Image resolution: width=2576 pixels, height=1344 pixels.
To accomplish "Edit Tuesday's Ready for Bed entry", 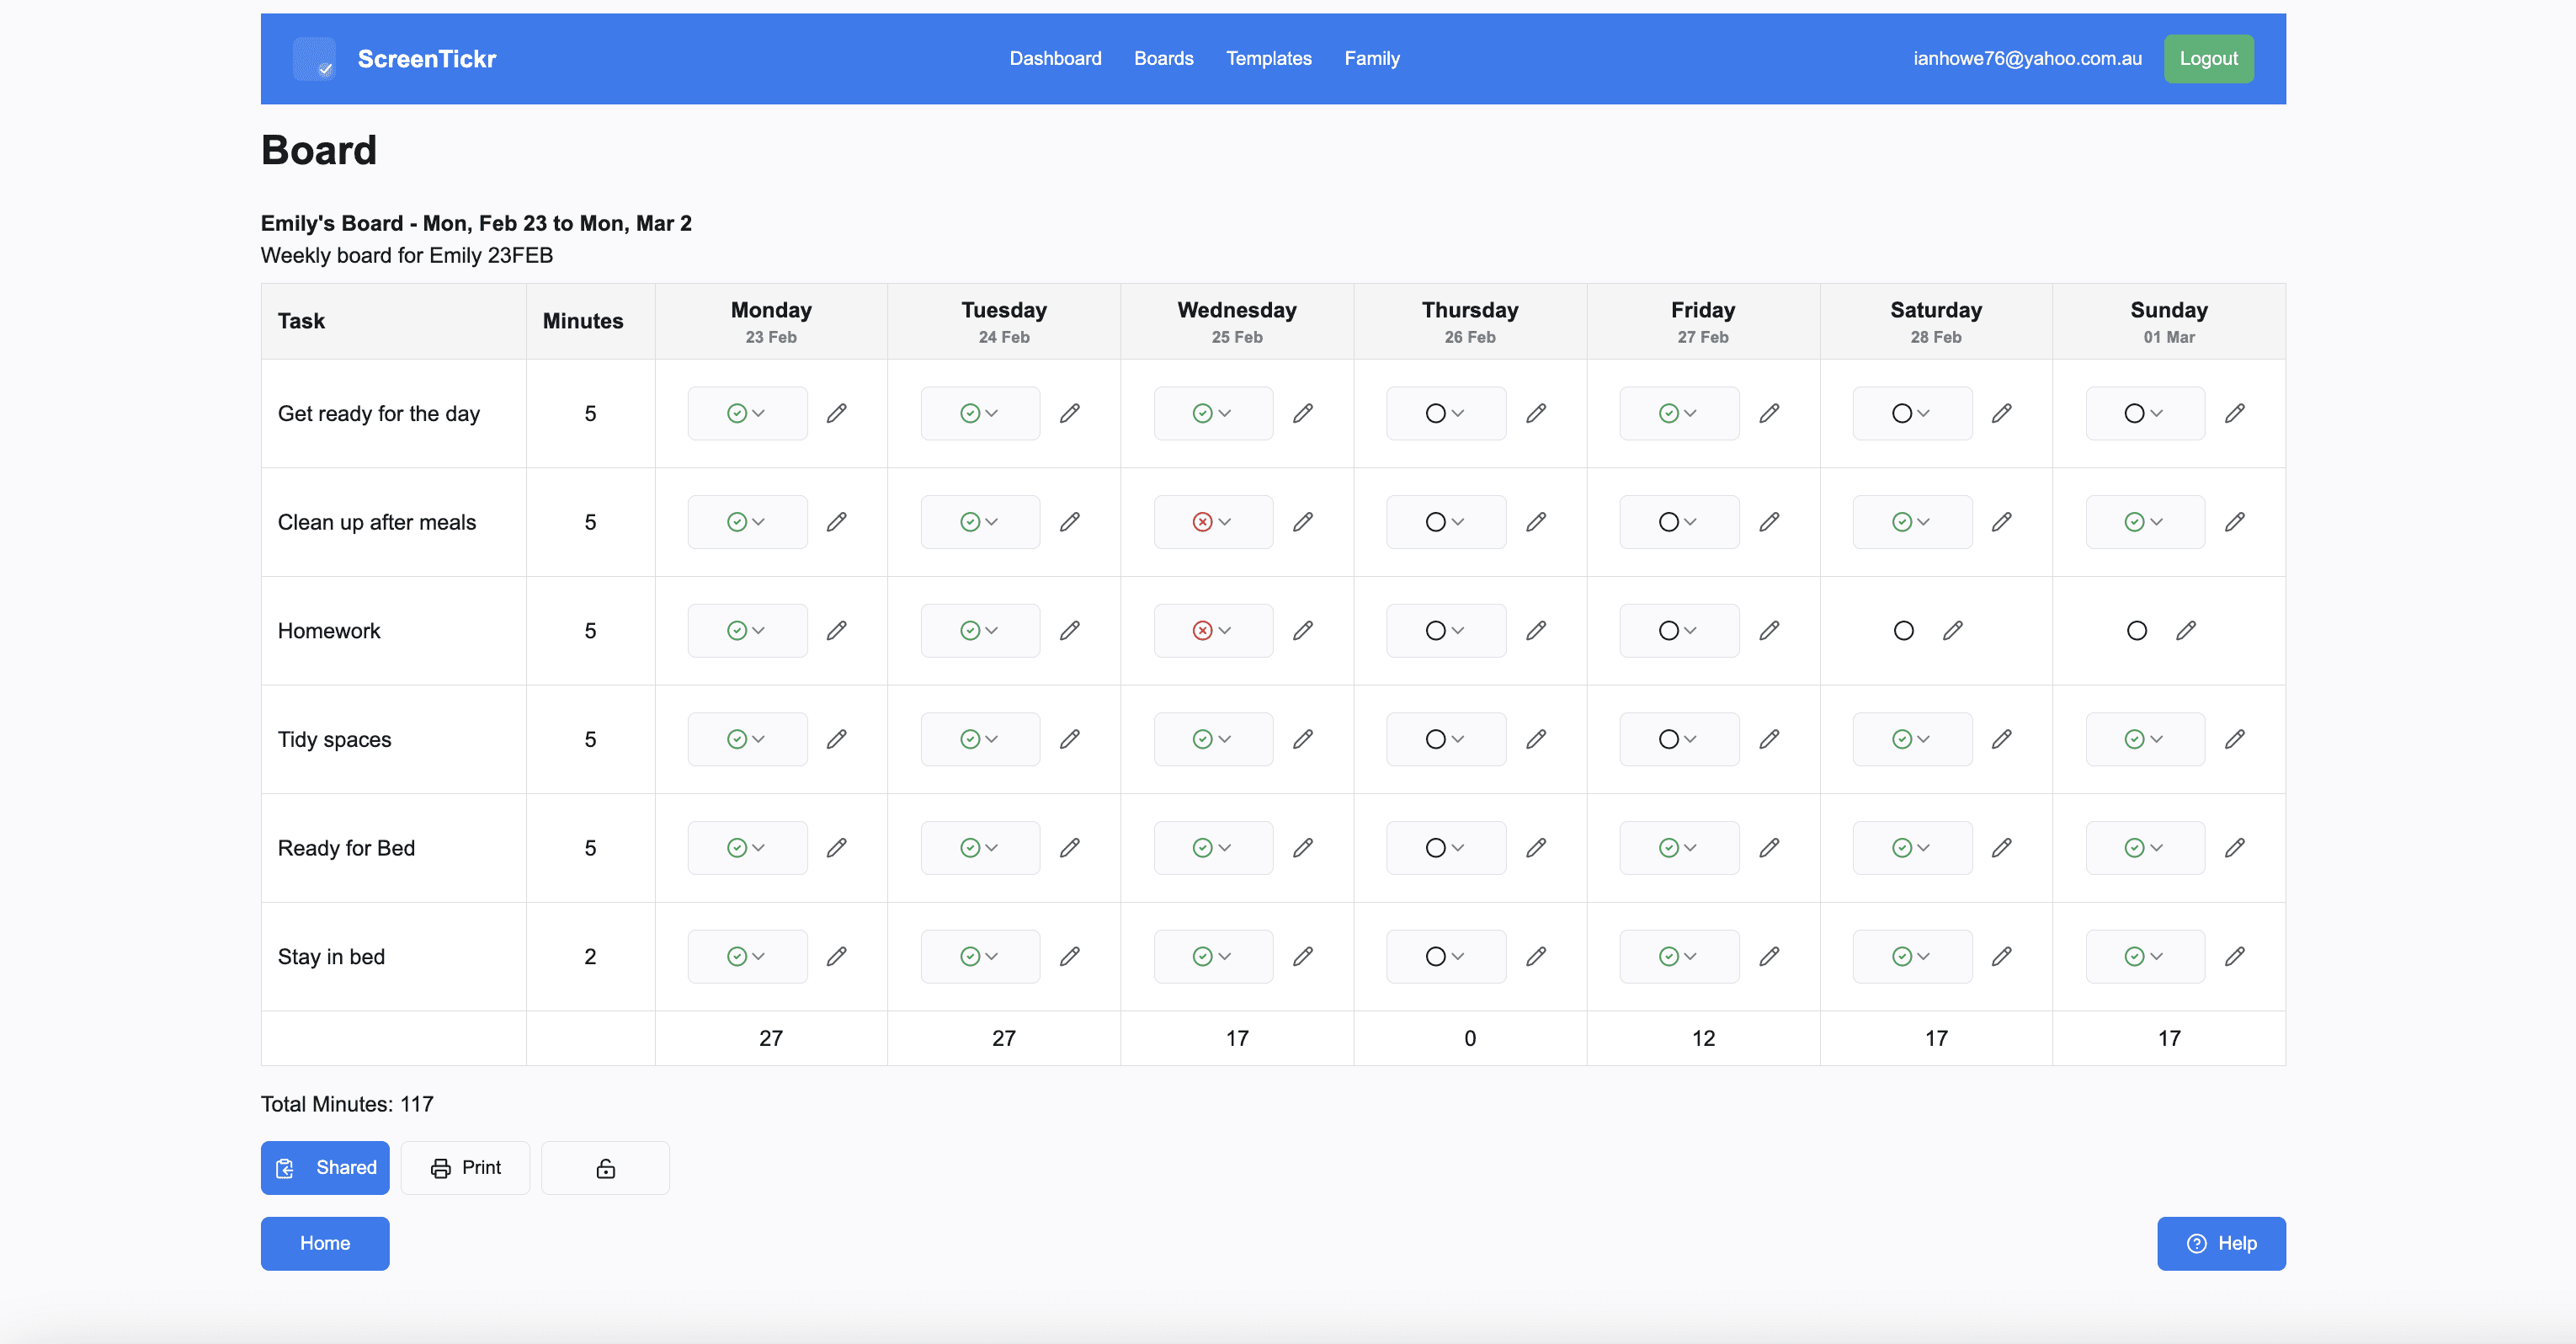I will 1070,848.
